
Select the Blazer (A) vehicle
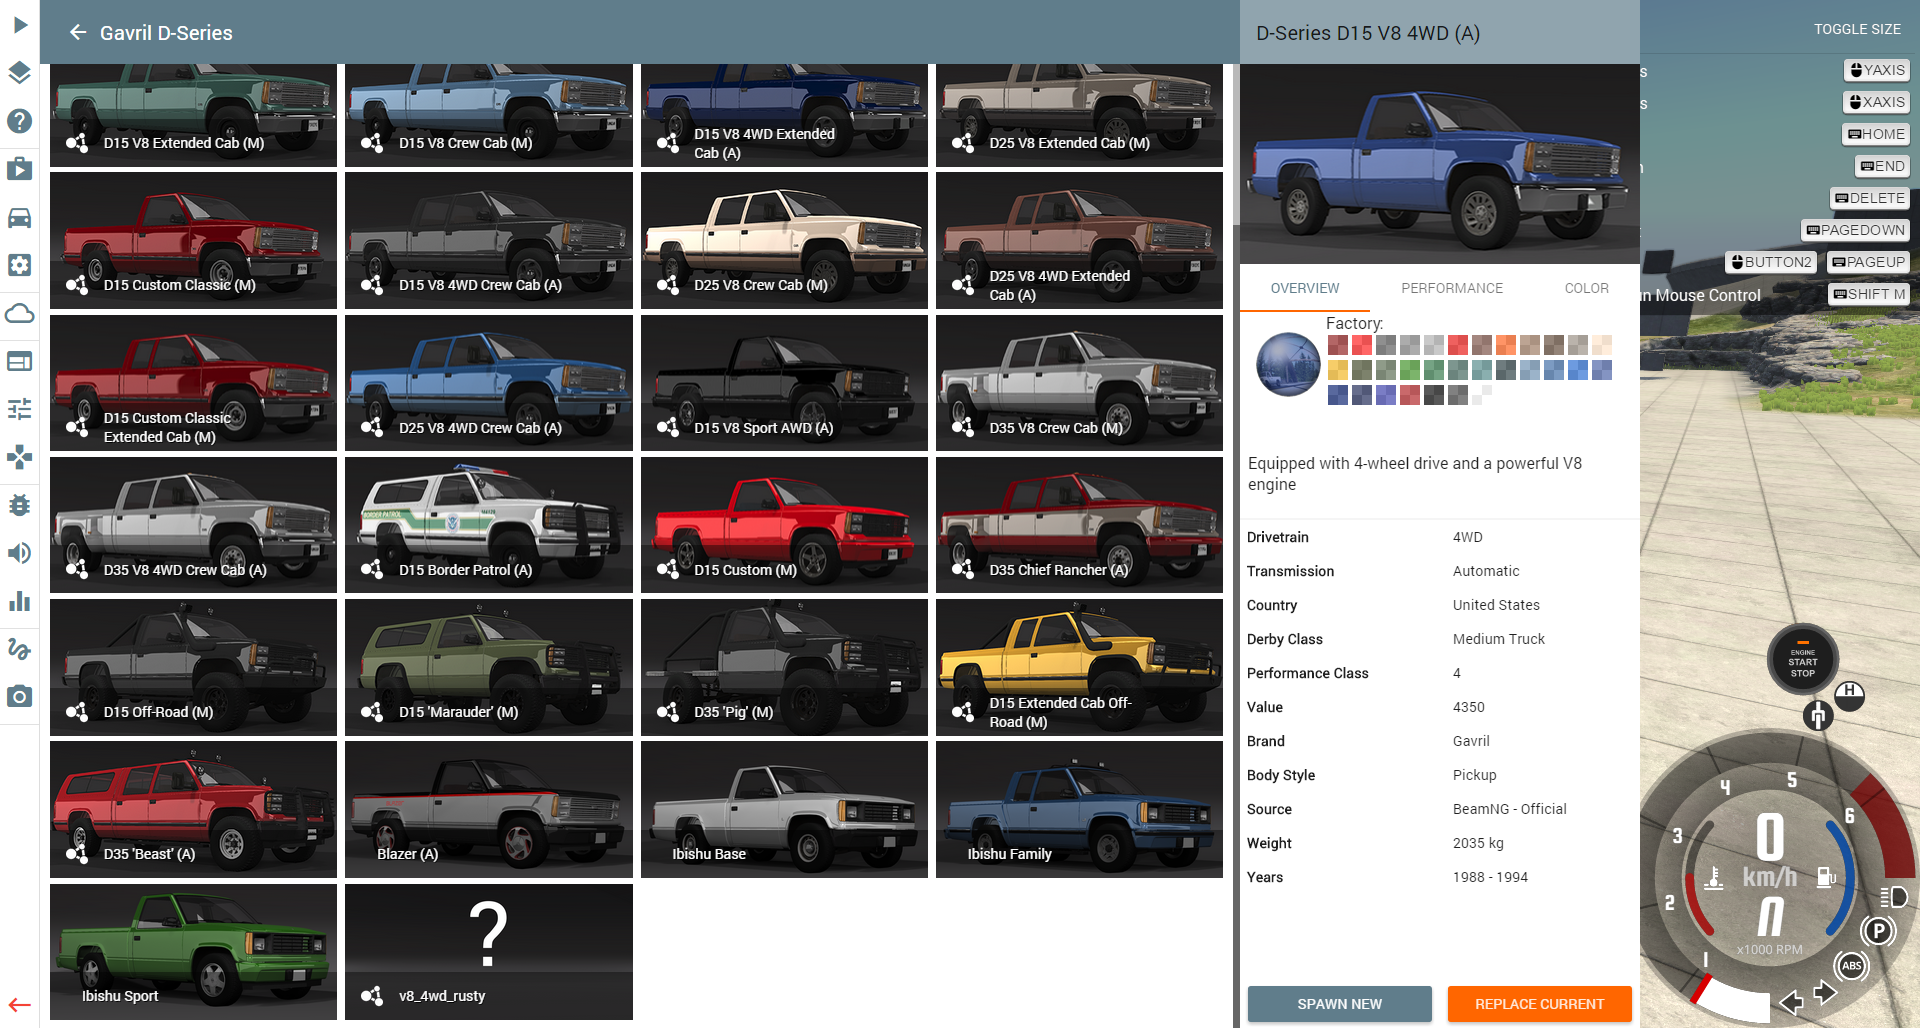point(489,809)
